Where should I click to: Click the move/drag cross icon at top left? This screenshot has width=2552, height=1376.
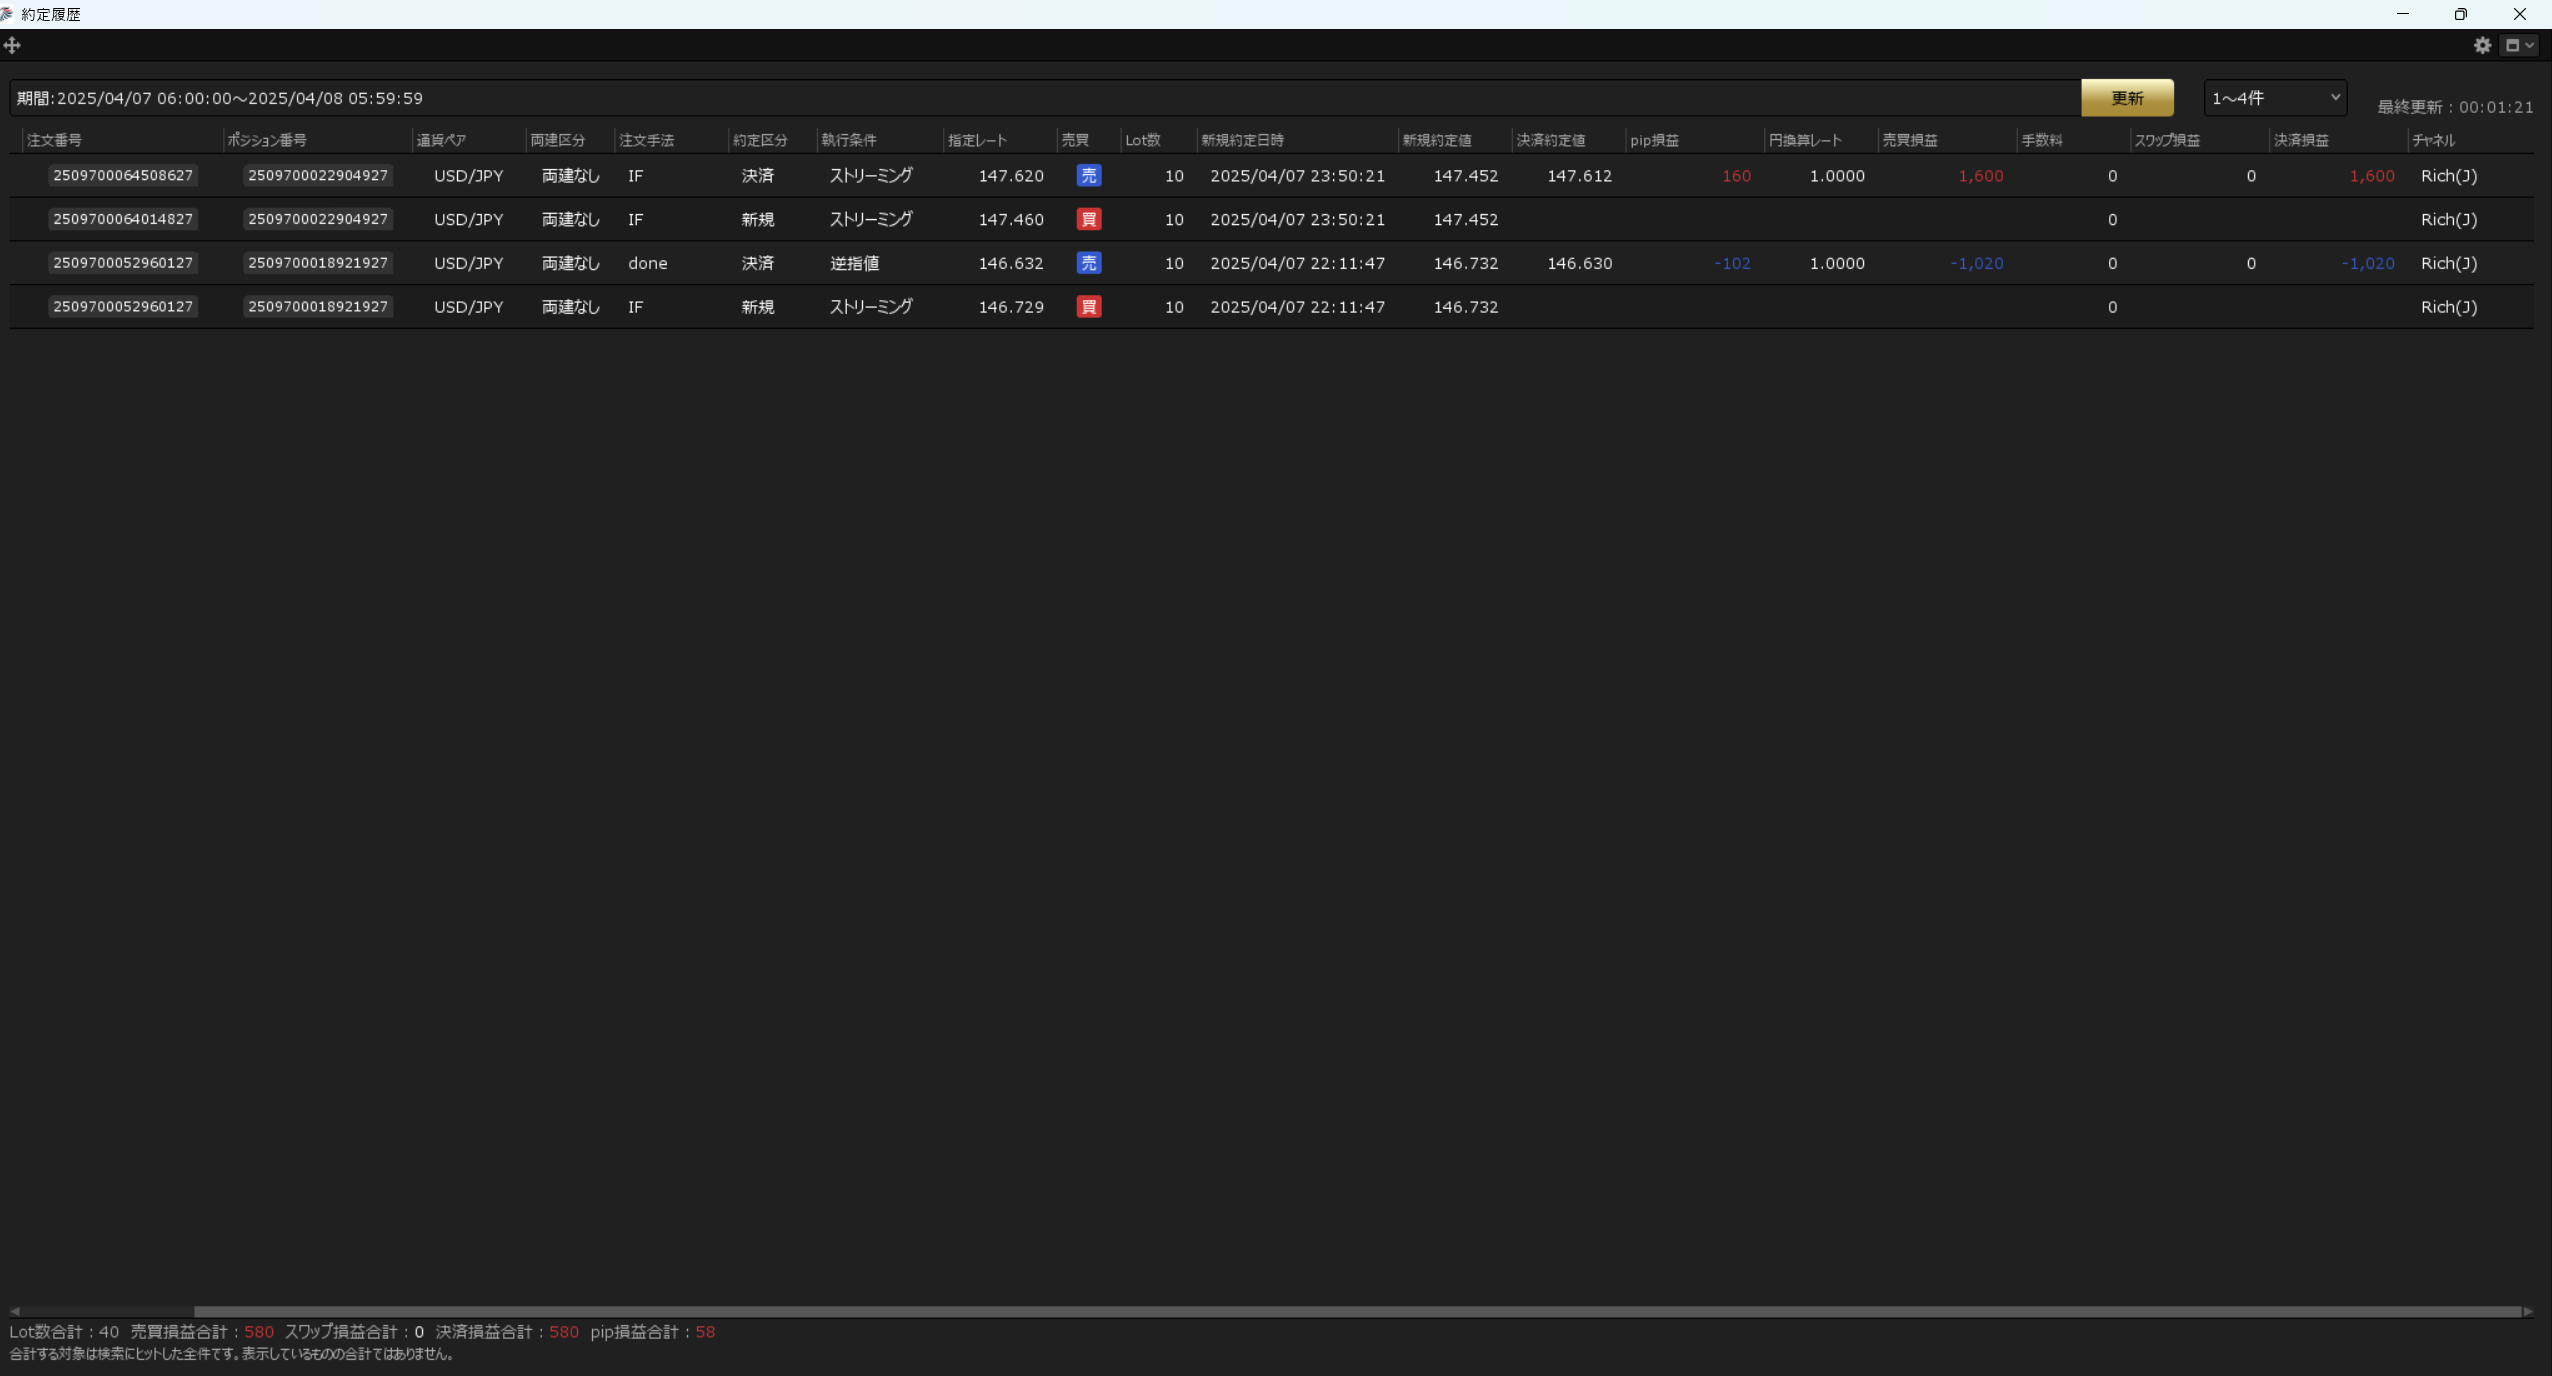coord(12,45)
